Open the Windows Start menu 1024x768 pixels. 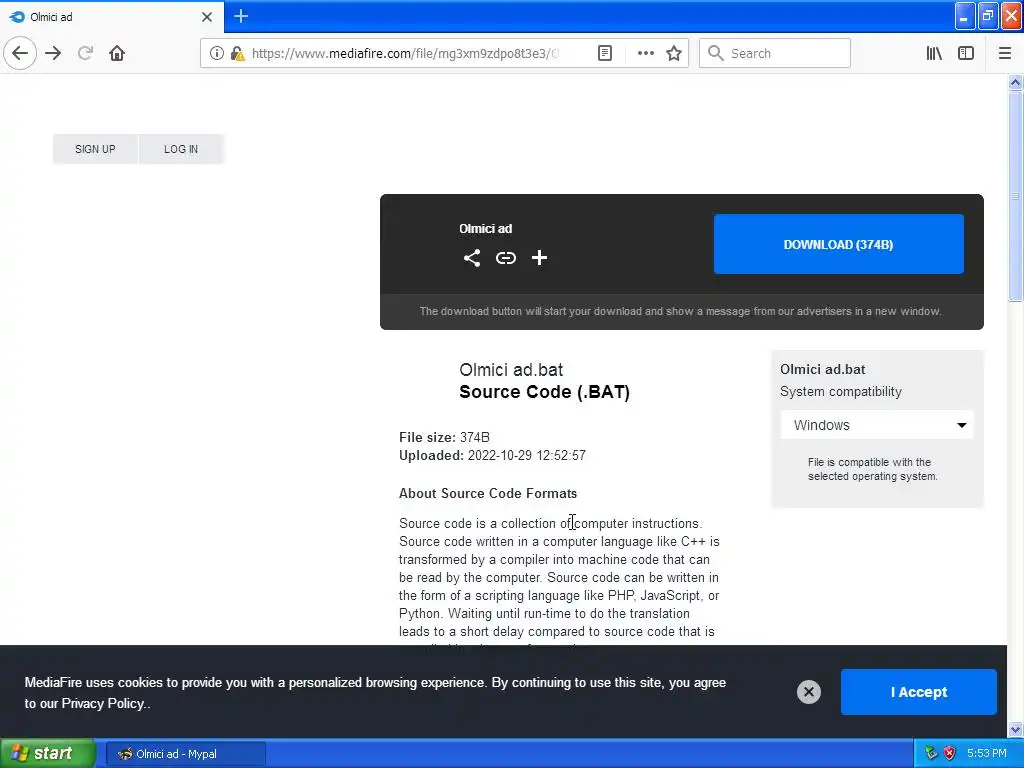[48, 753]
